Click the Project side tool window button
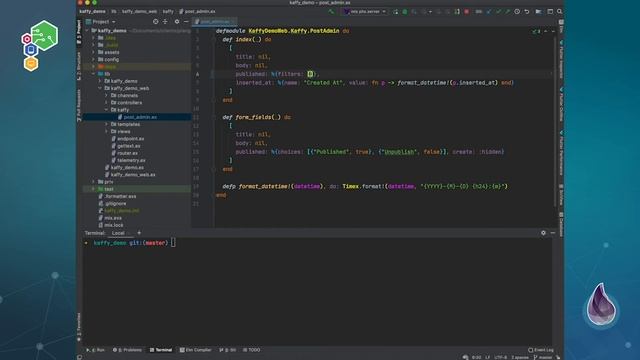Viewport: 640px width, 360px height. tap(79, 31)
